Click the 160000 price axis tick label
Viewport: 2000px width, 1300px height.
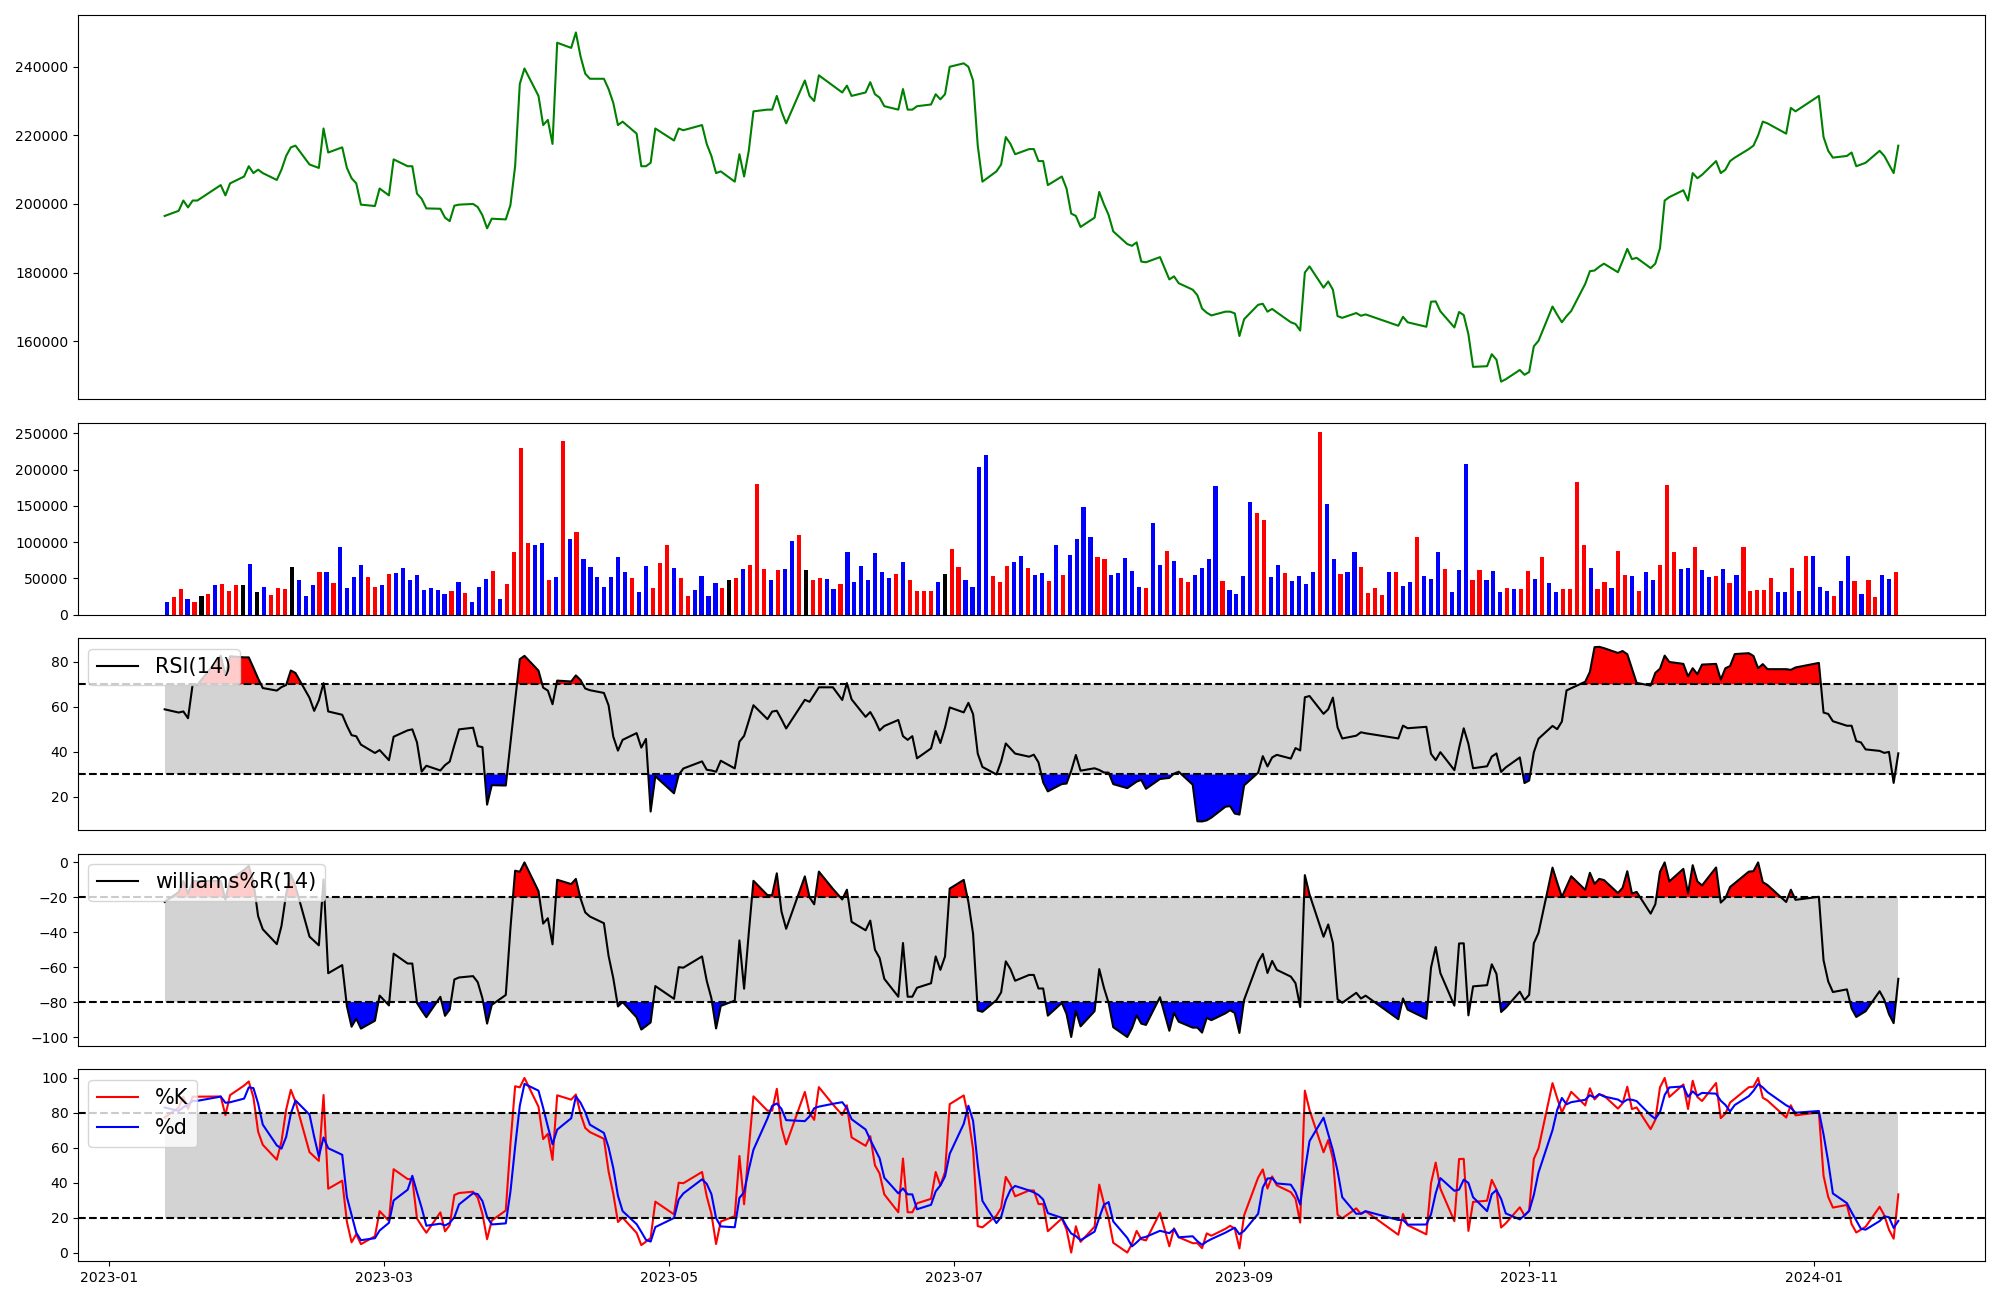click(41, 342)
